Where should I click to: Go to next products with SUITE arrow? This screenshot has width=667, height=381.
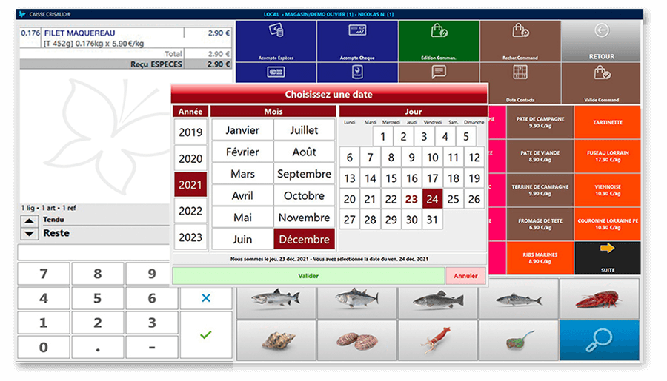[607, 258]
